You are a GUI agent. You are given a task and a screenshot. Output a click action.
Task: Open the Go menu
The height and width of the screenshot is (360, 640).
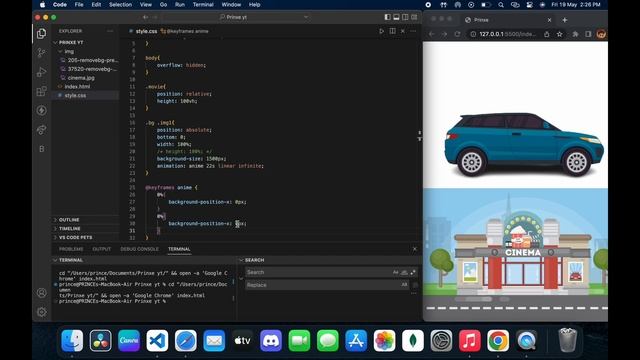(163, 5)
